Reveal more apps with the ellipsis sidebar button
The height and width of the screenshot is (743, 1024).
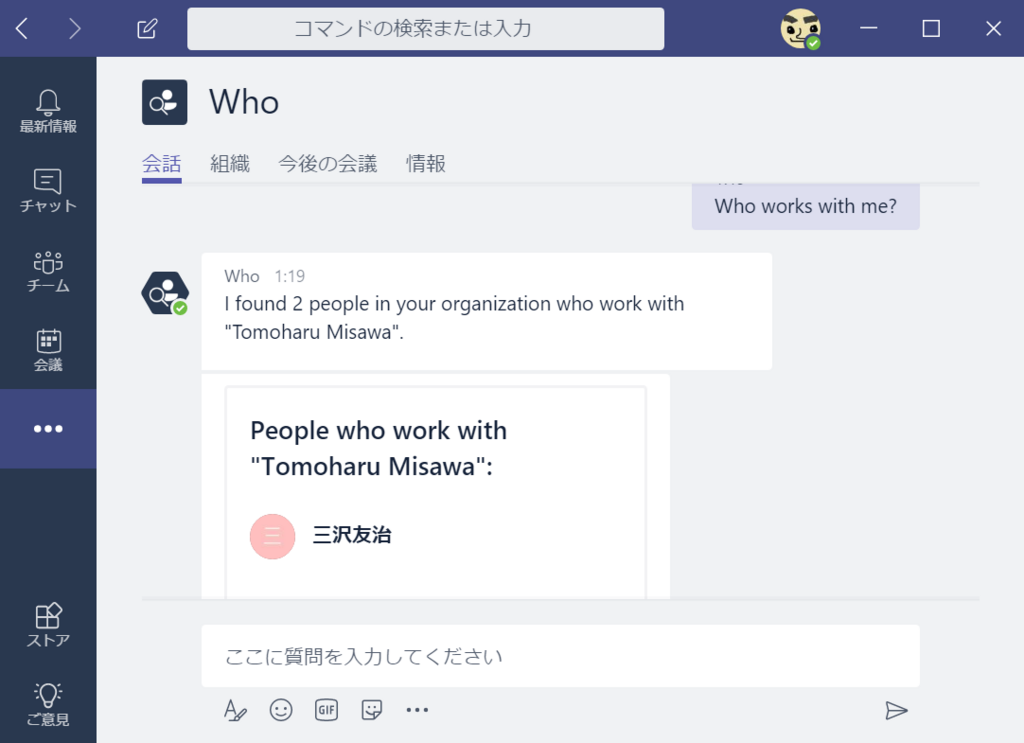(x=47, y=428)
